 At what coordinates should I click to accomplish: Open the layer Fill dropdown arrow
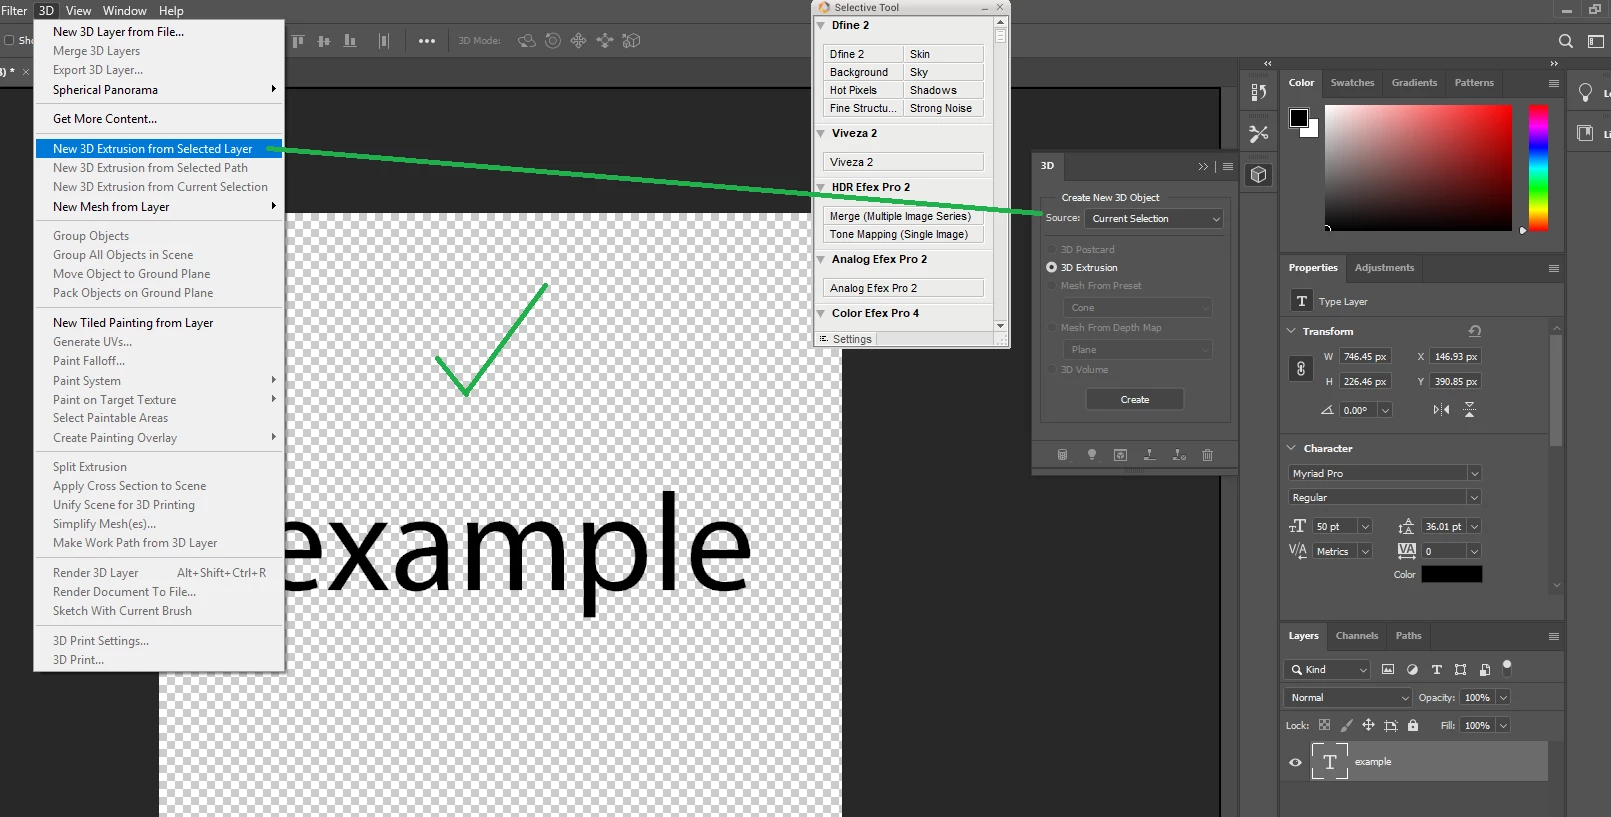1503,726
